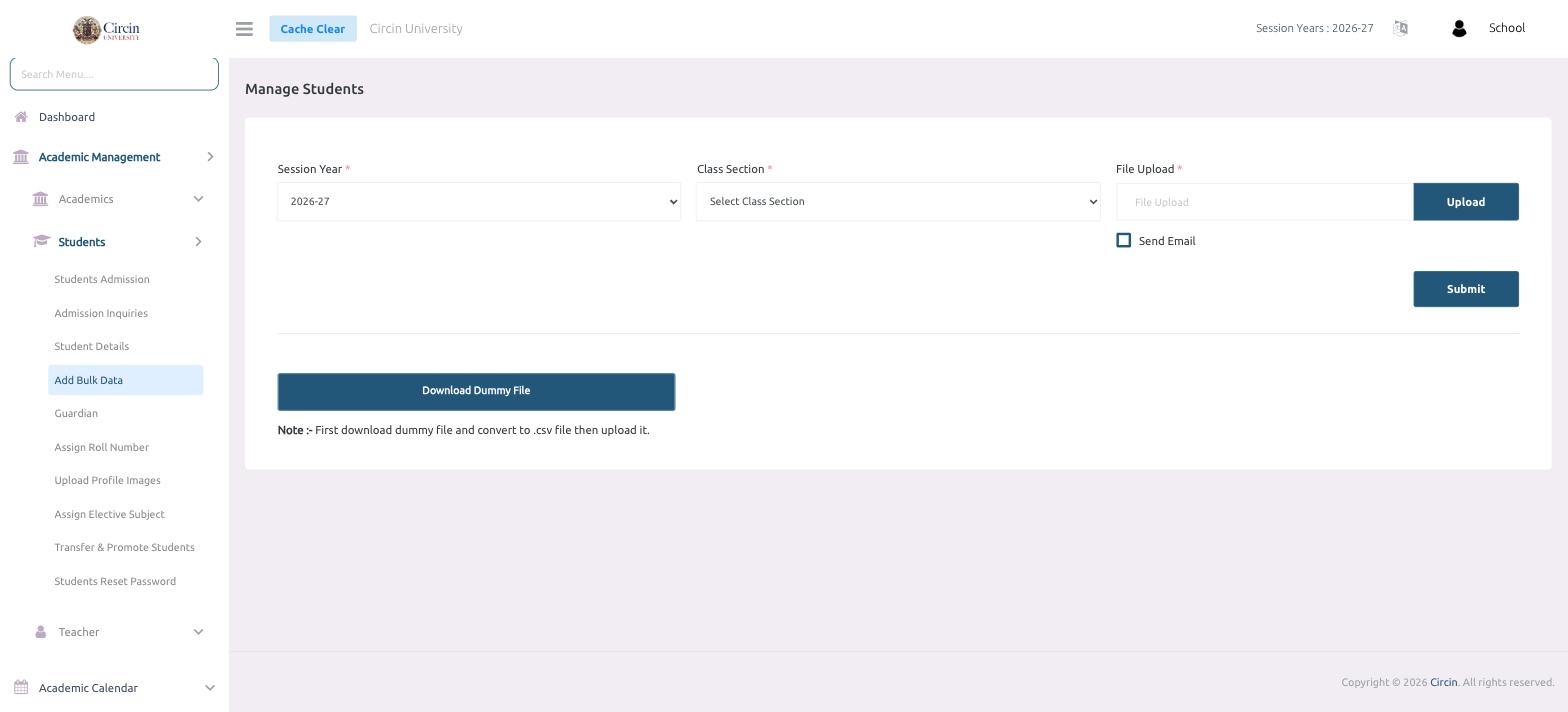Open Upload Profile Images page

[x=108, y=480]
